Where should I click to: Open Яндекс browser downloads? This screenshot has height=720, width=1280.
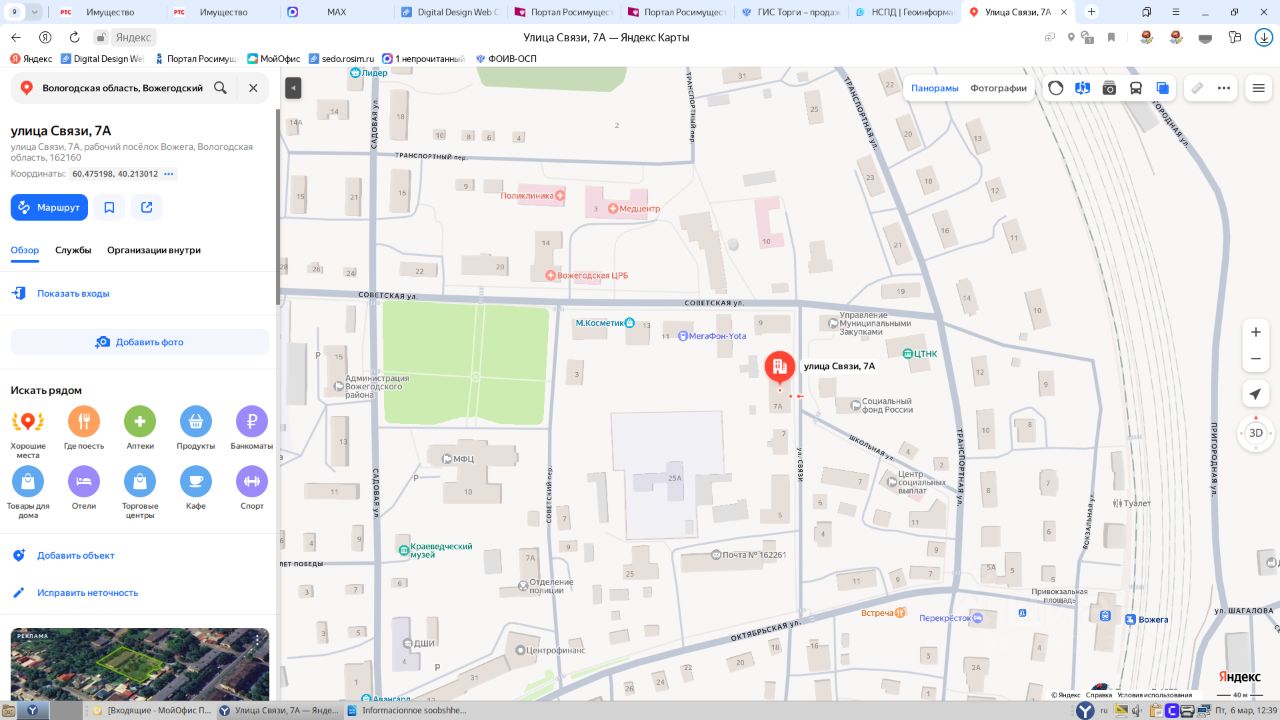click(x=1264, y=37)
